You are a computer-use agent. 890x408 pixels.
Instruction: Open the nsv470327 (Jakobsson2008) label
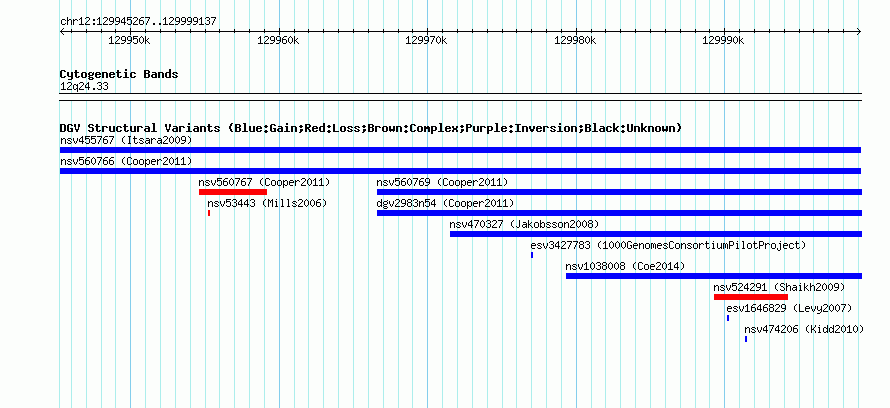(x=524, y=224)
